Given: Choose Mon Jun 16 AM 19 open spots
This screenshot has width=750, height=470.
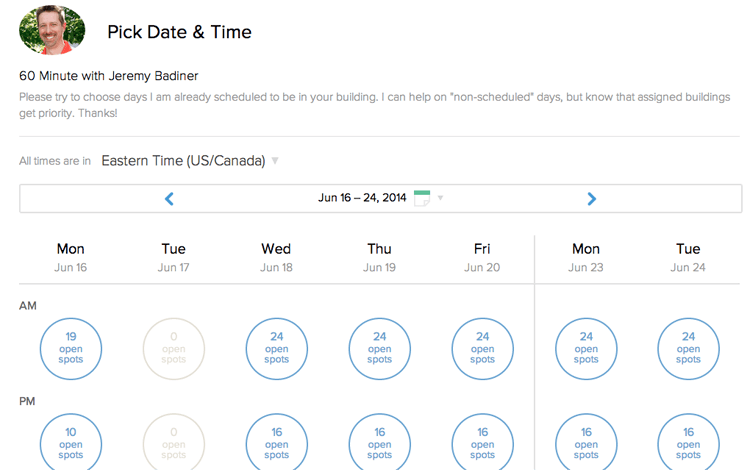Looking at the screenshot, I should 71,349.
